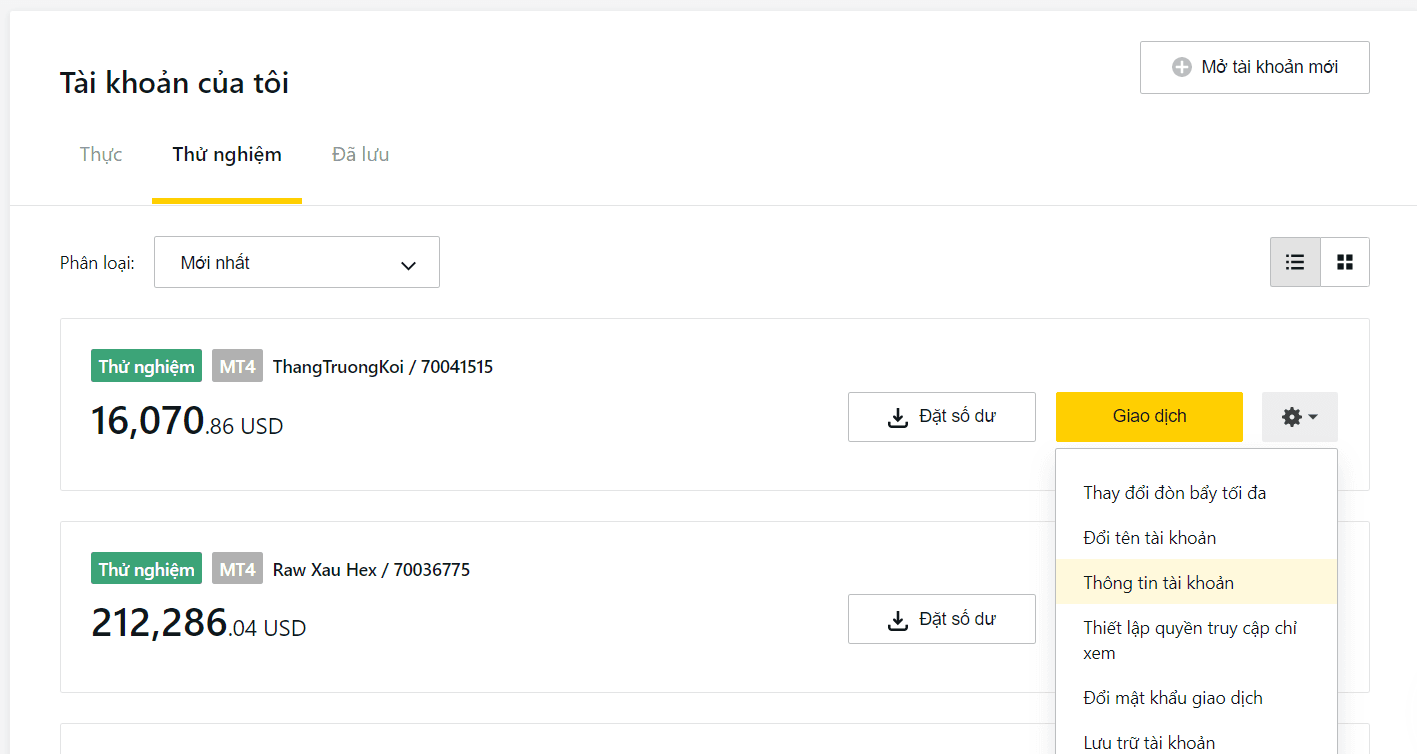The height and width of the screenshot is (754, 1417).
Task: Click Mở tài khoản mới button
Action: point(1254,67)
